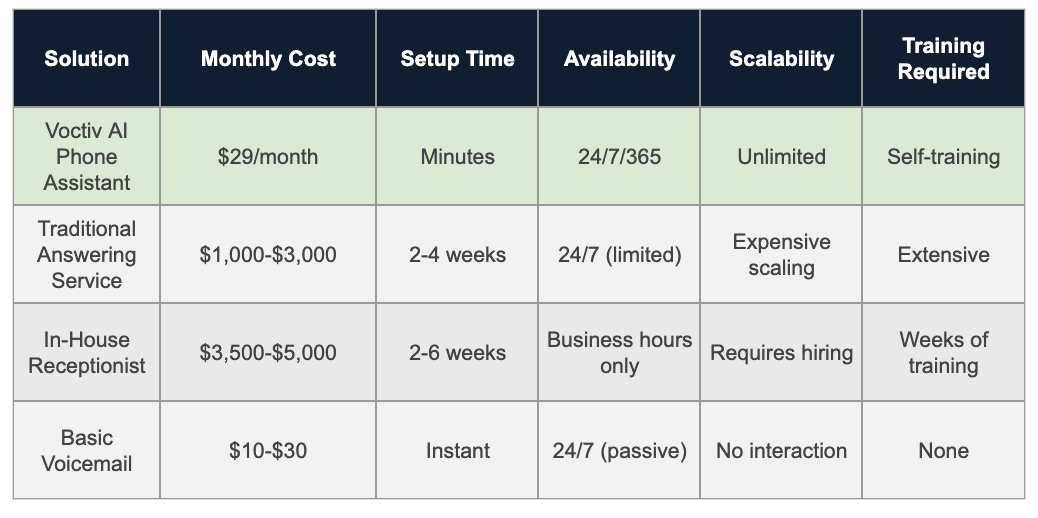Click the Solution column header
This screenshot has height=518, width=1038.
[87, 58]
